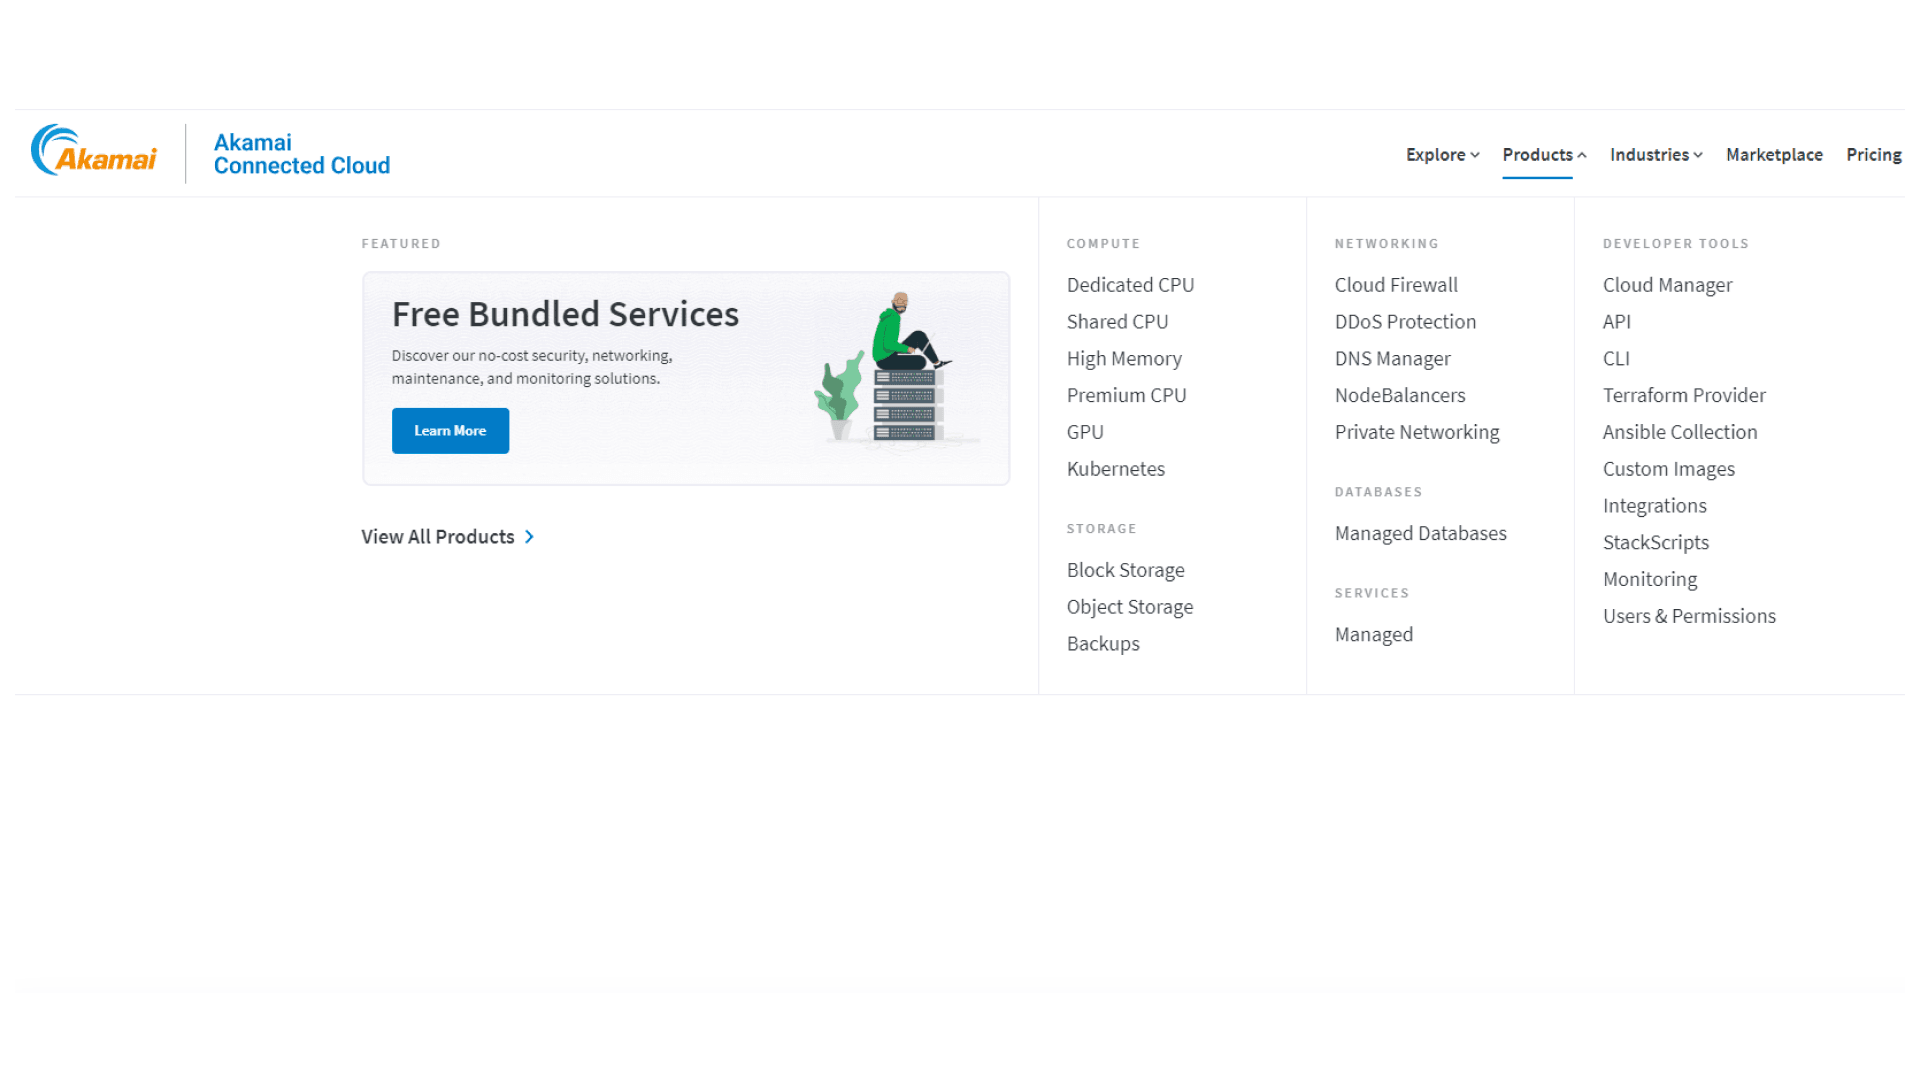
Task: Open DDoS Protection
Action: pyautogui.click(x=1405, y=322)
